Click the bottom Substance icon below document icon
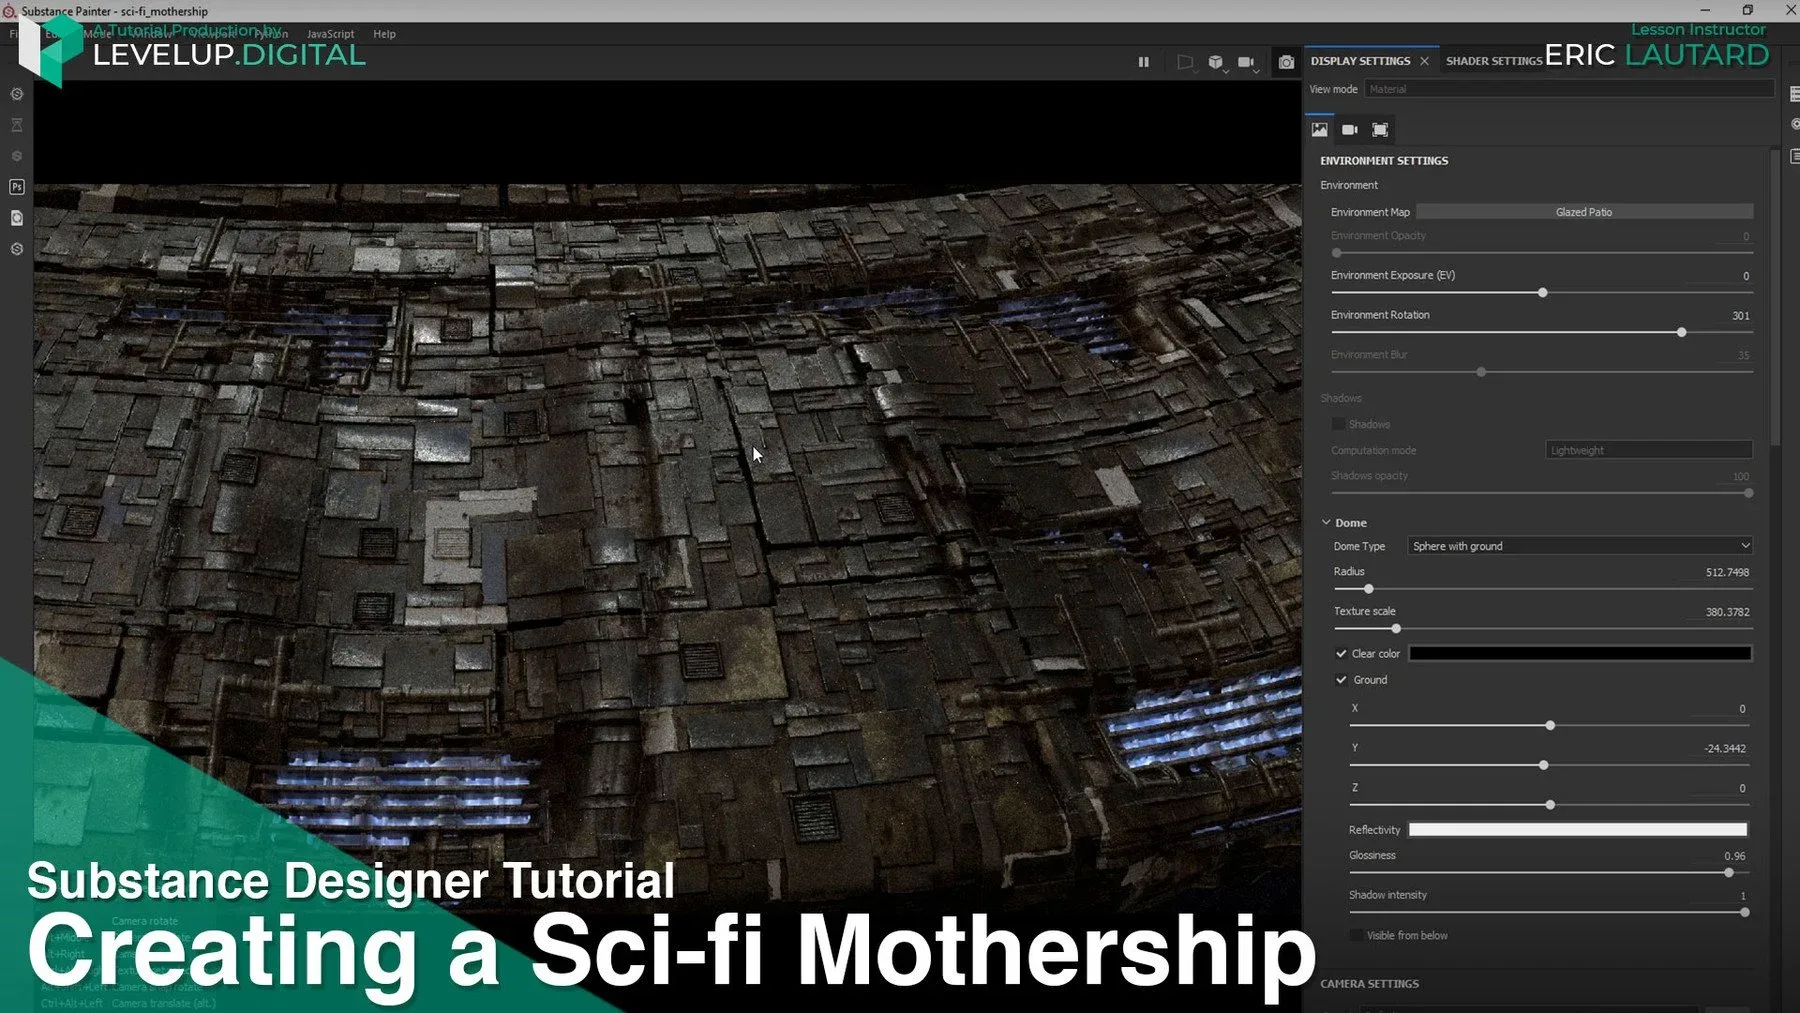Screen dimensions: 1800x1013 coord(17,249)
